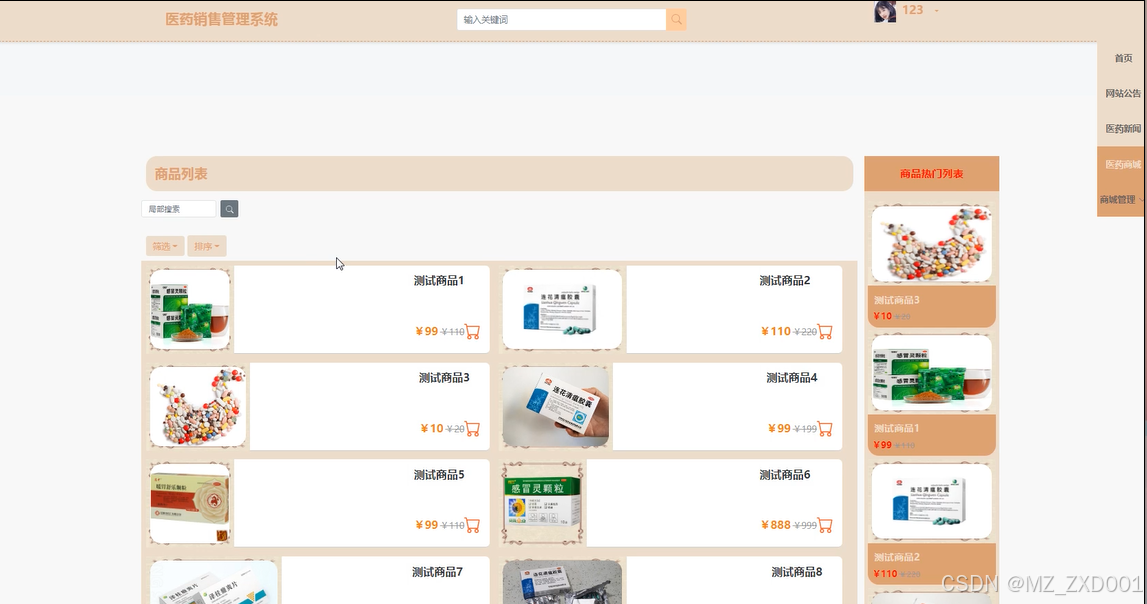
Task: Add 测试商品6 to cart via cart icon
Action: click(x=825, y=525)
